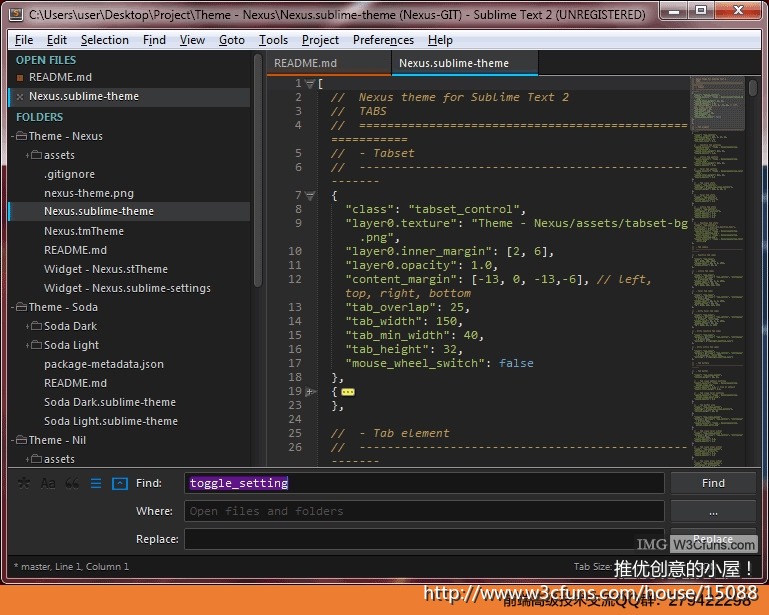This screenshot has height=615, width=769.
Task: Select the Nexus.sublime-theme tab
Action: (464, 63)
